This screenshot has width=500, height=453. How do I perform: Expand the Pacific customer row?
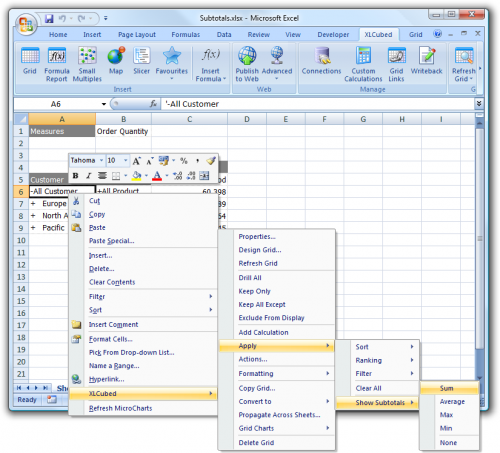(x=33, y=228)
